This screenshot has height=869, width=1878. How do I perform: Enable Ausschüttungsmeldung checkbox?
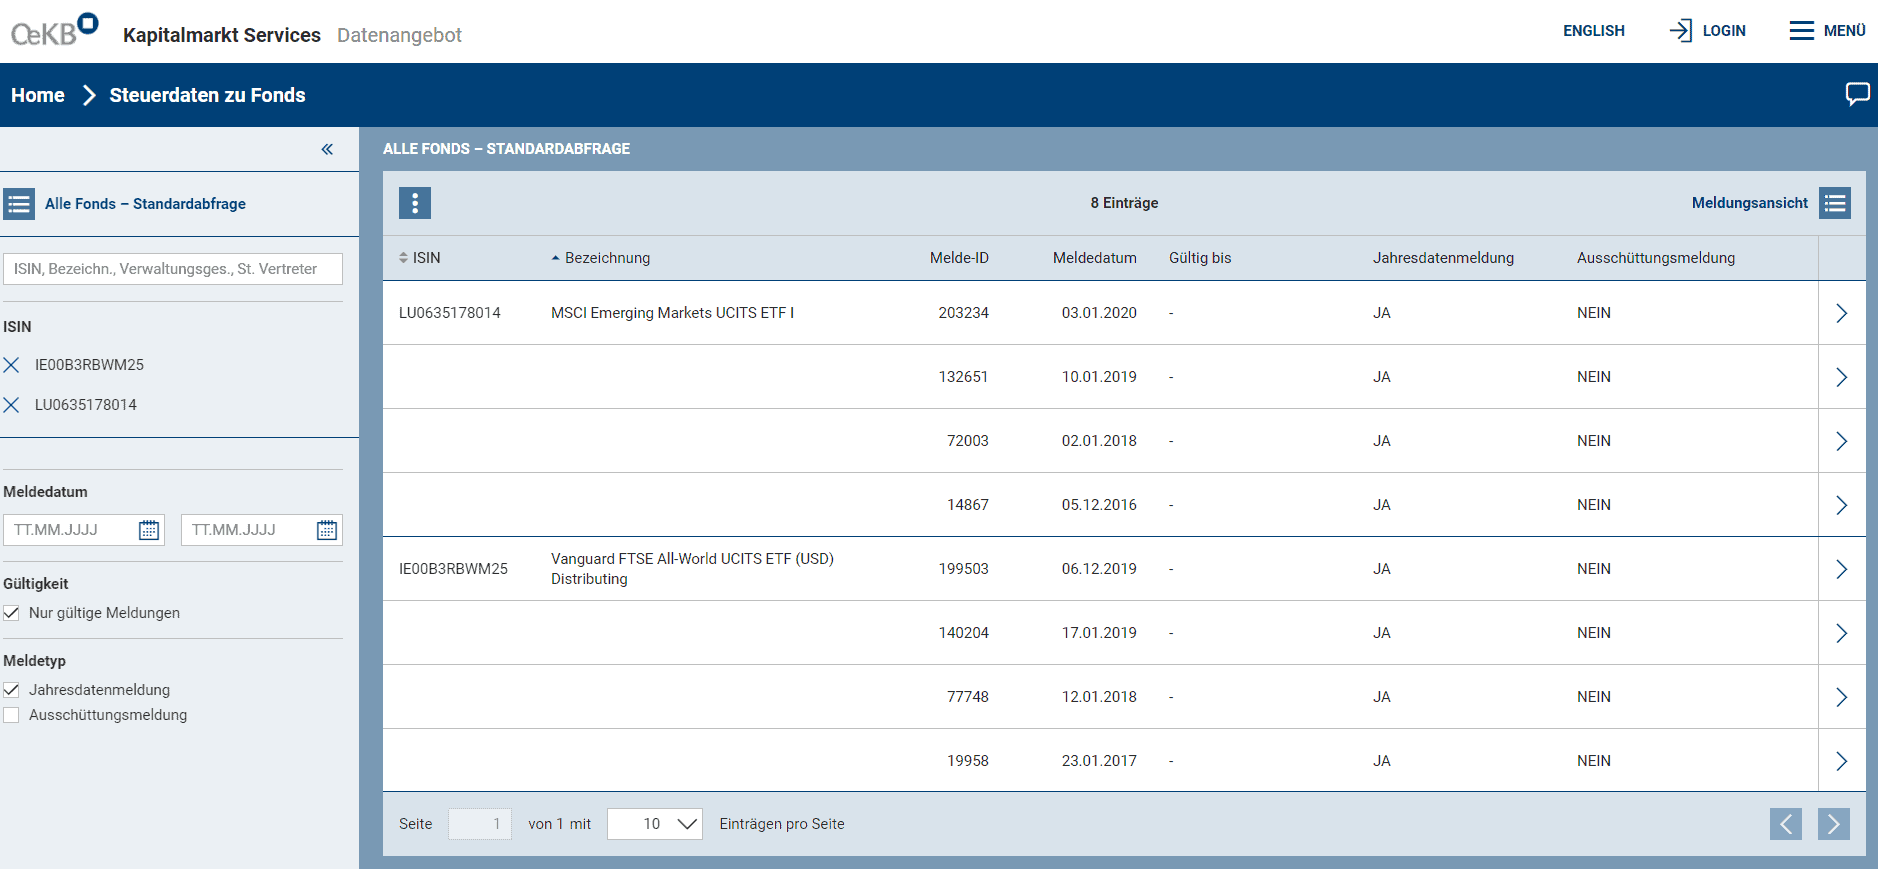pos(12,715)
